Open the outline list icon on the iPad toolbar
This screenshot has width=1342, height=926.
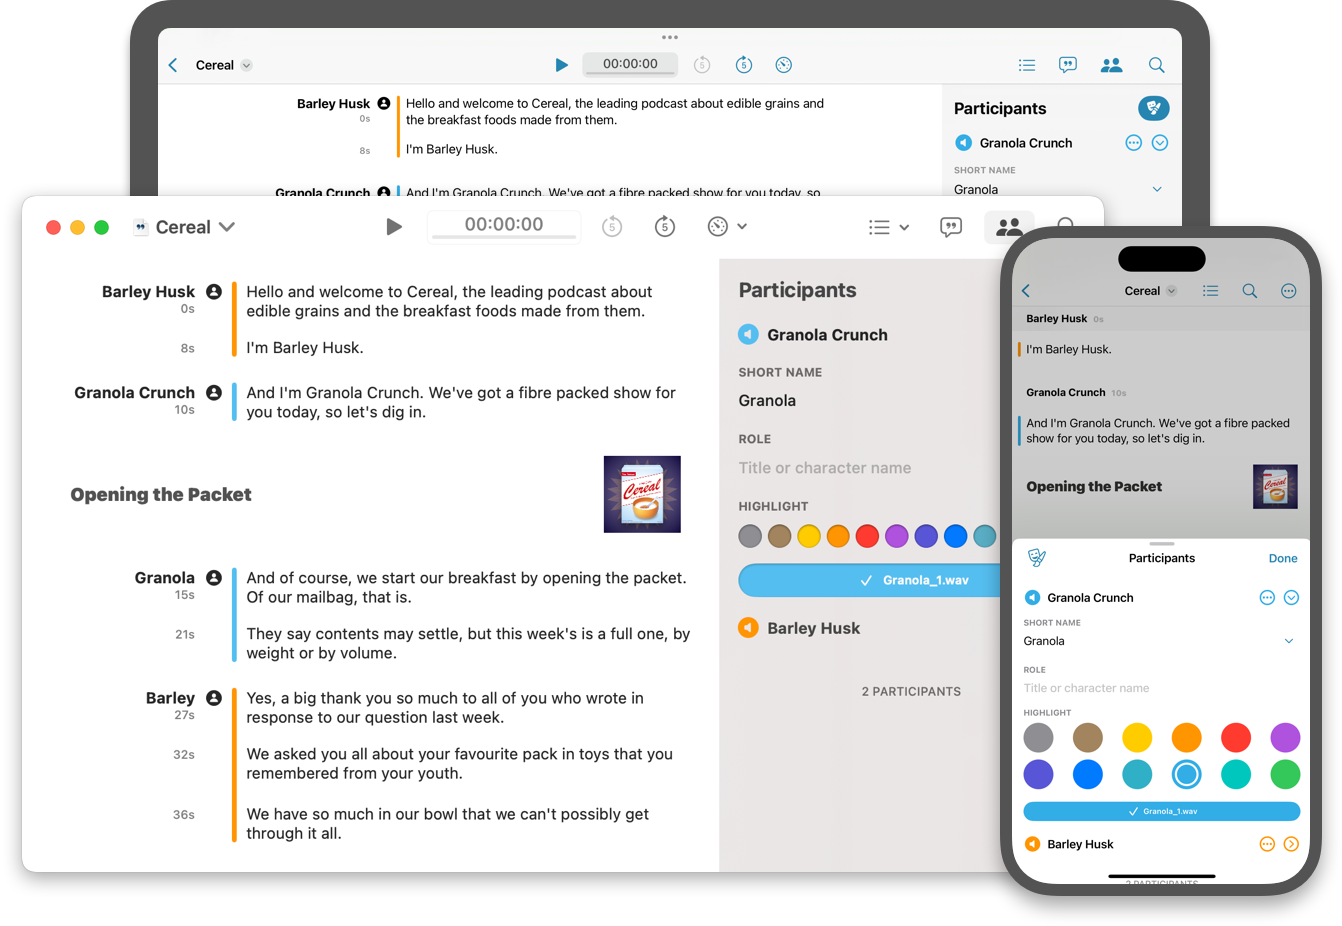[1026, 65]
